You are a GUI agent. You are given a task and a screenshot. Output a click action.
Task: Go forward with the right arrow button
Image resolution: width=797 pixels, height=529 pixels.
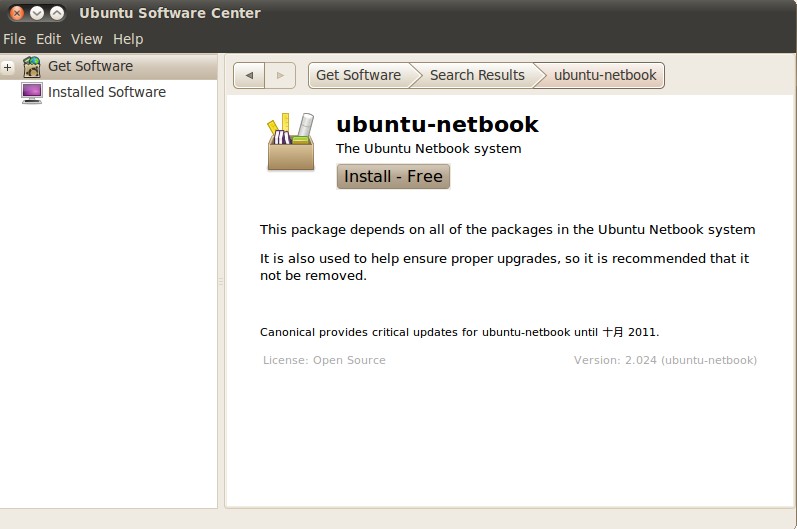[280, 75]
